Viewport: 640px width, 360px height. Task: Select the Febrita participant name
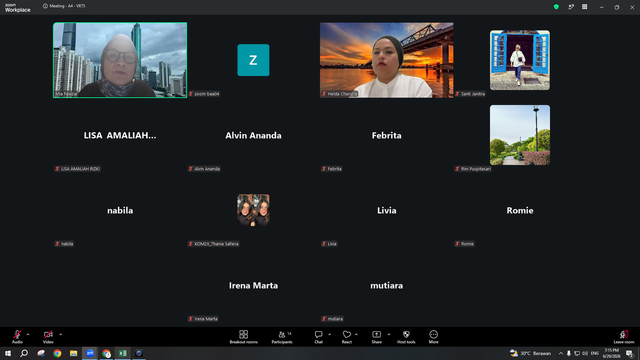387,136
